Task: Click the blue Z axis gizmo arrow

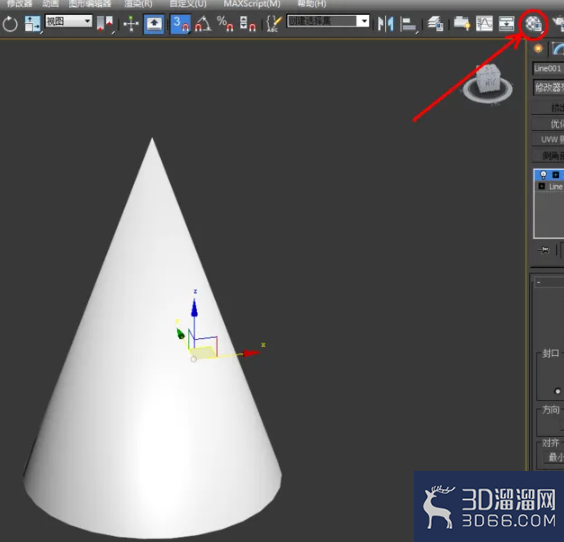Action: (194, 308)
